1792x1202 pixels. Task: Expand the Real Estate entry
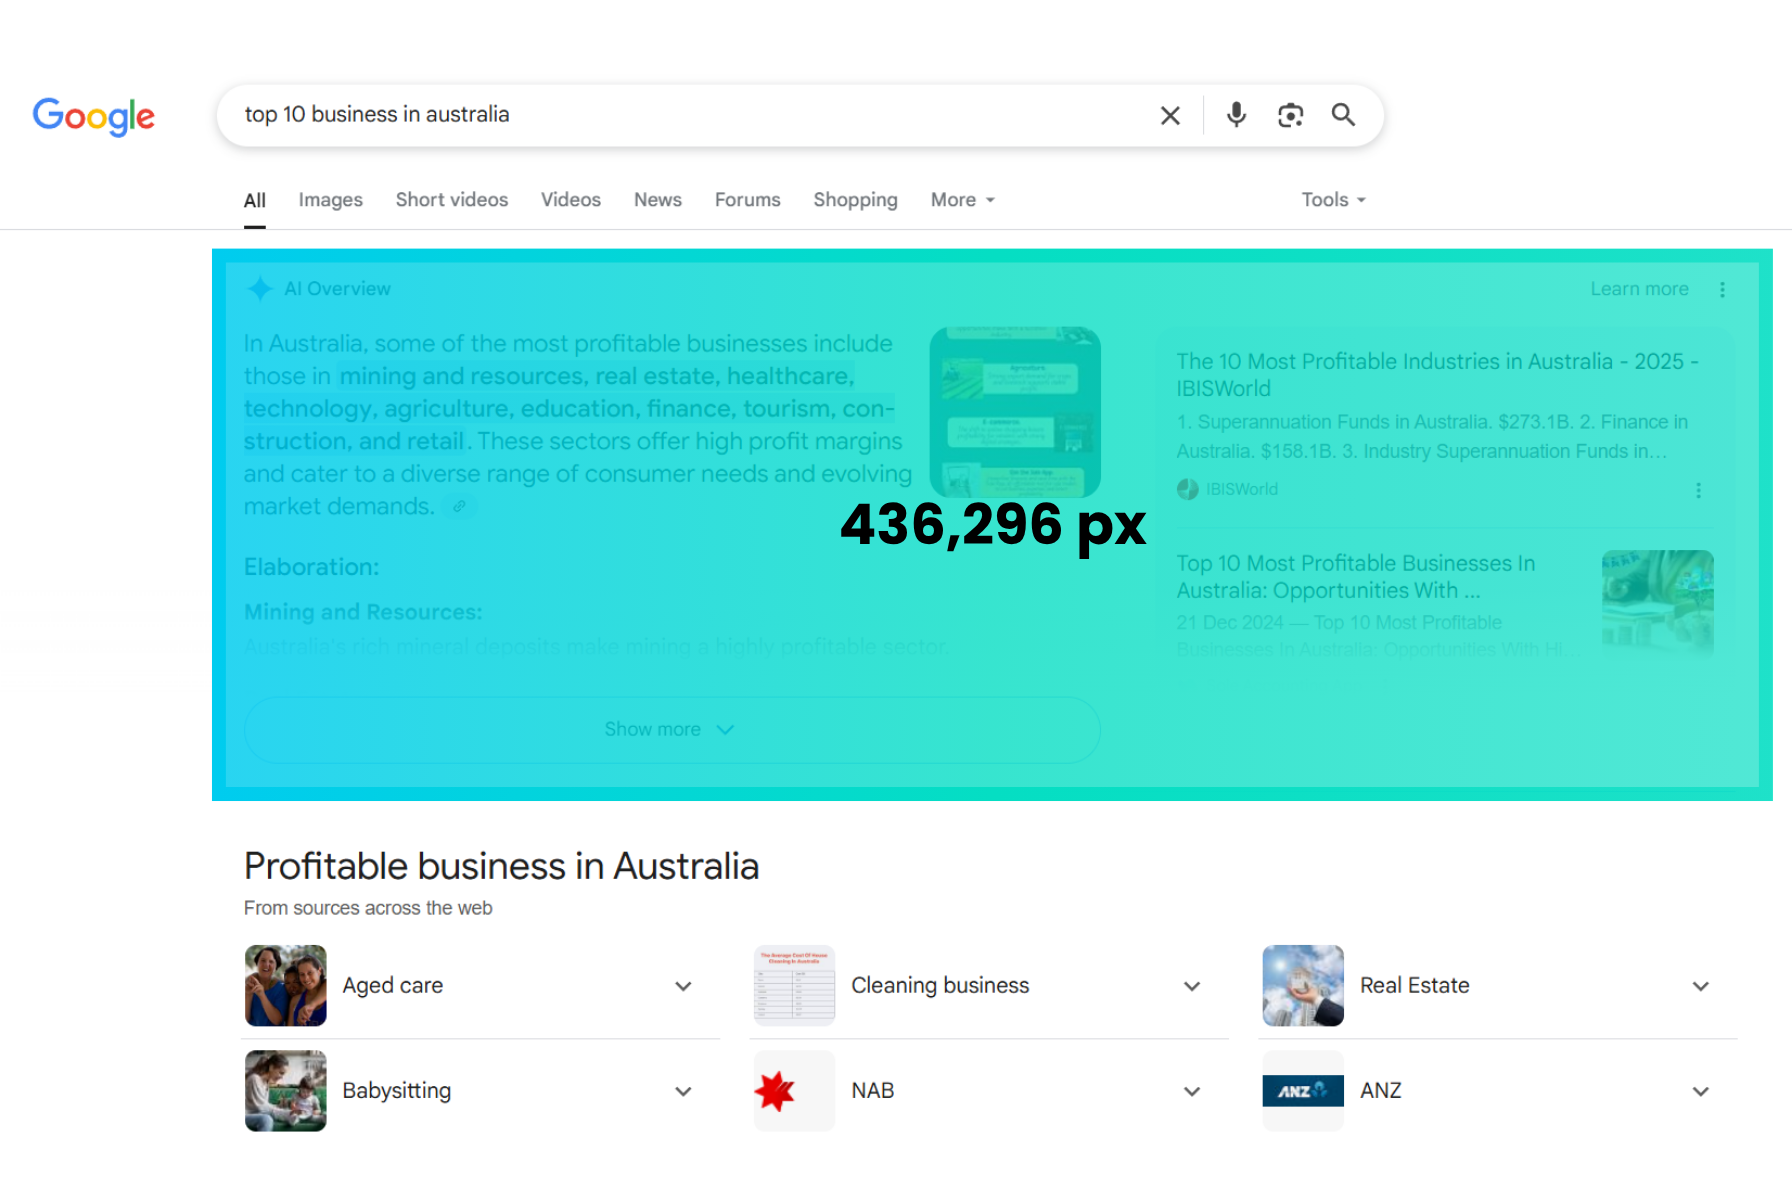point(1700,987)
